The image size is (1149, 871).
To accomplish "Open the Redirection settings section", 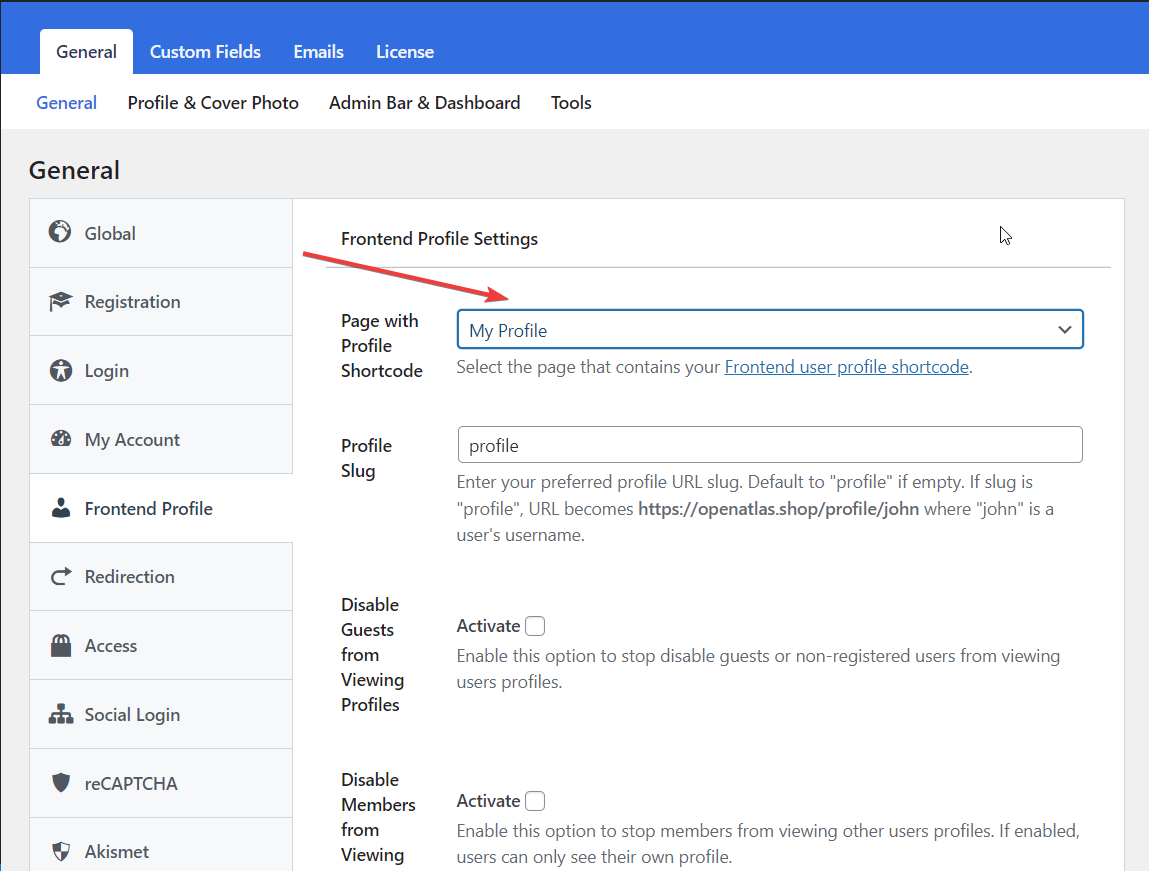I will pos(161,577).
